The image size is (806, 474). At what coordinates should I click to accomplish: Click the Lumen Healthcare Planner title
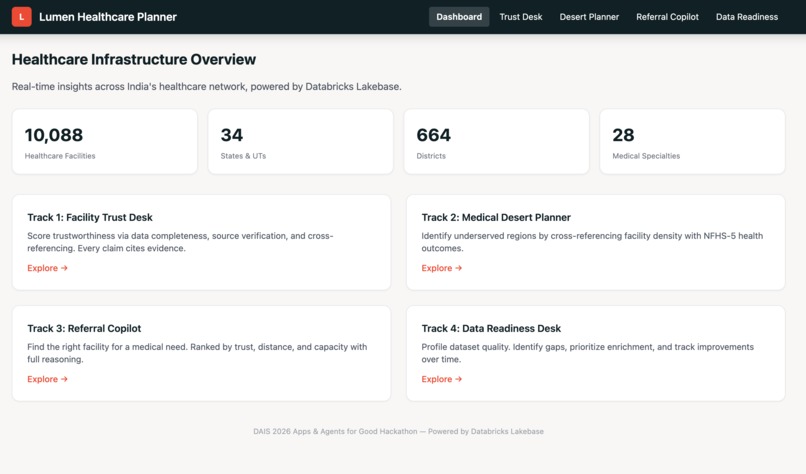pos(108,17)
